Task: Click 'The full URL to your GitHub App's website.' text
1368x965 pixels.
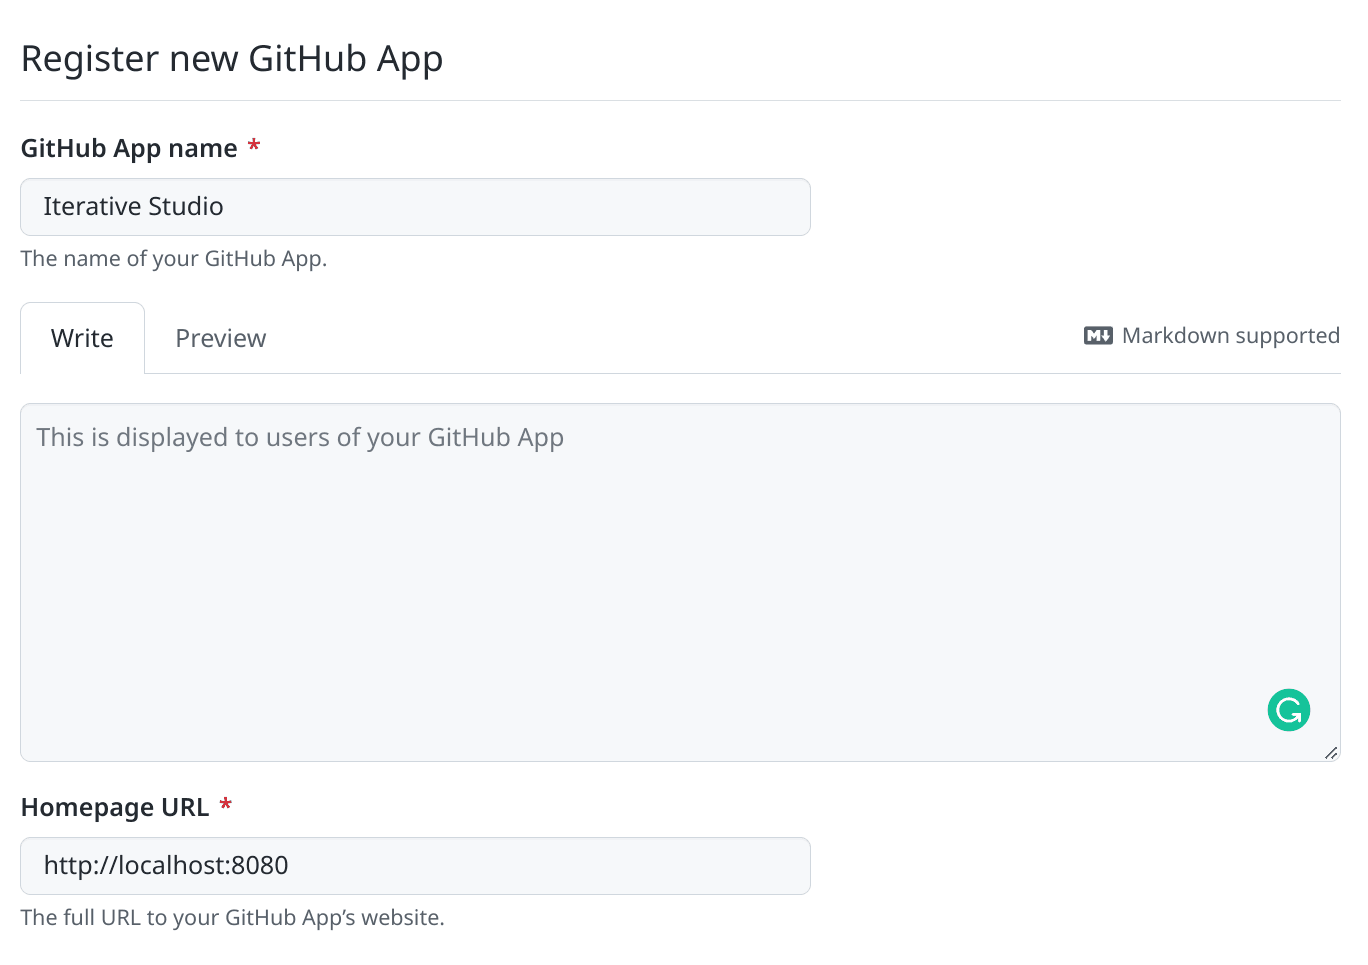Action: coord(232,918)
